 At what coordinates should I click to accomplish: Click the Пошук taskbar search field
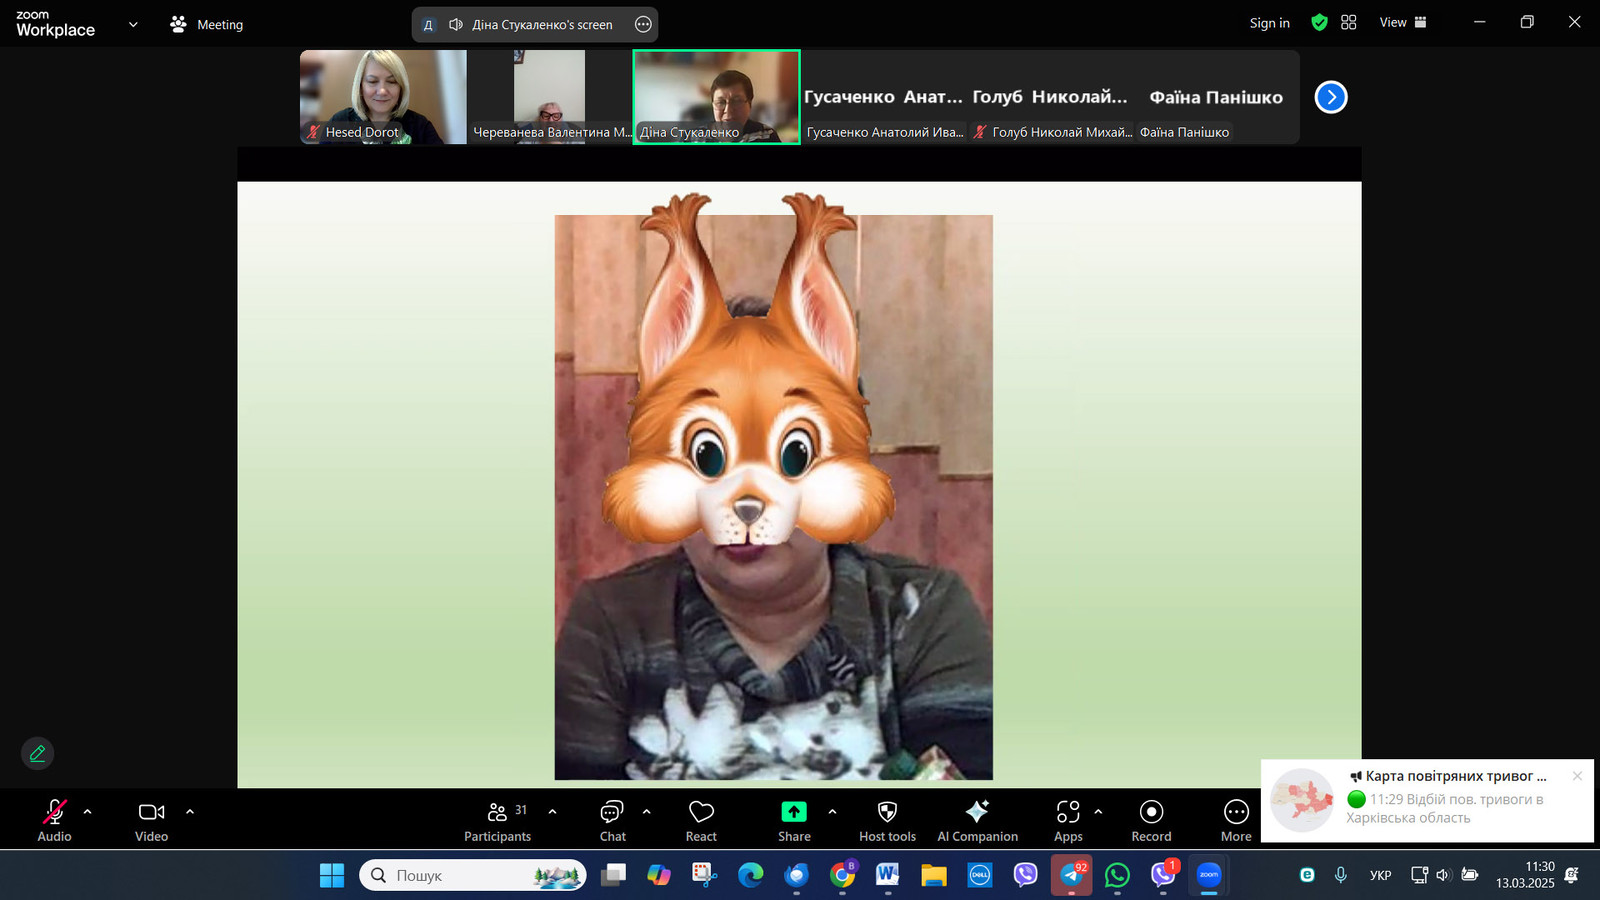(x=473, y=875)
